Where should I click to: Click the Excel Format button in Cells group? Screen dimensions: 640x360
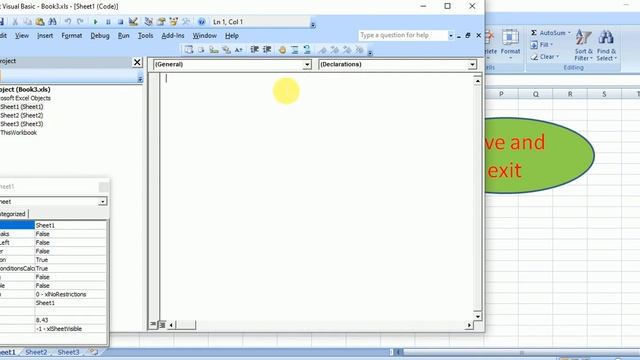pyautogui.click(x=510, y=45)
